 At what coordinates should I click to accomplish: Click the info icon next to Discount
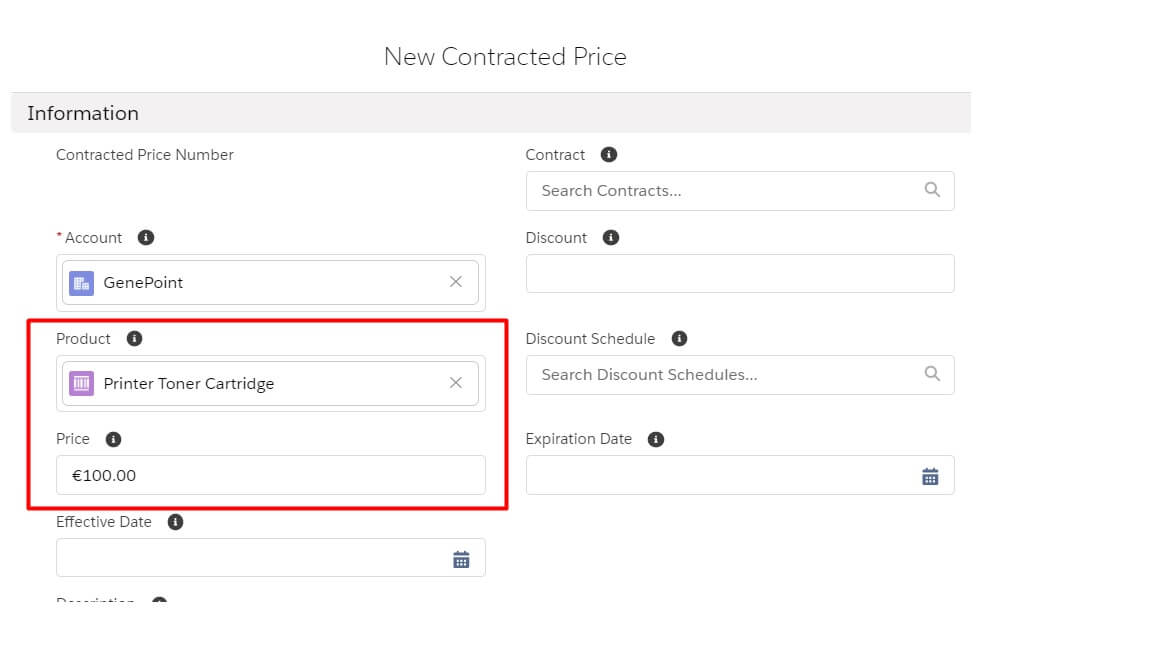(x=611, y=238)
